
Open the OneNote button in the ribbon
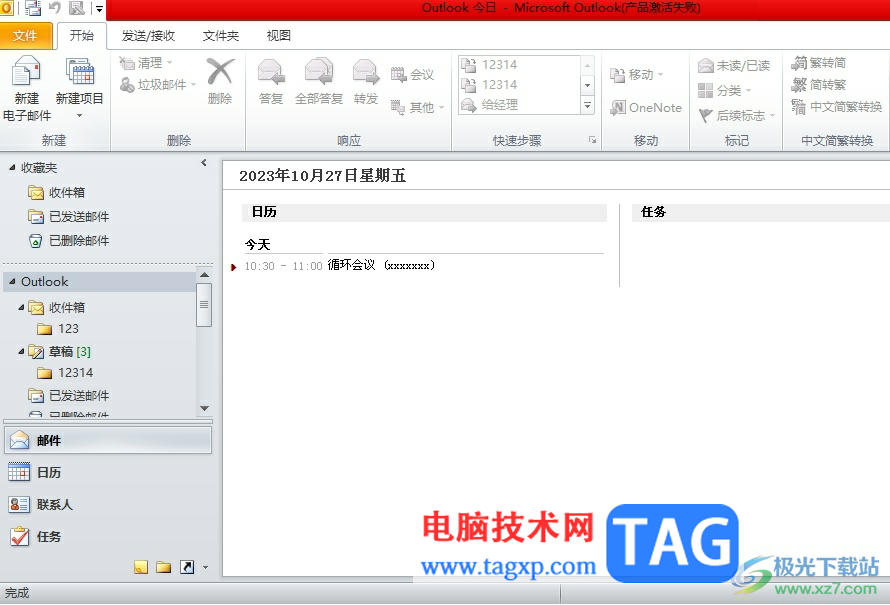click(x=646, y=107)
